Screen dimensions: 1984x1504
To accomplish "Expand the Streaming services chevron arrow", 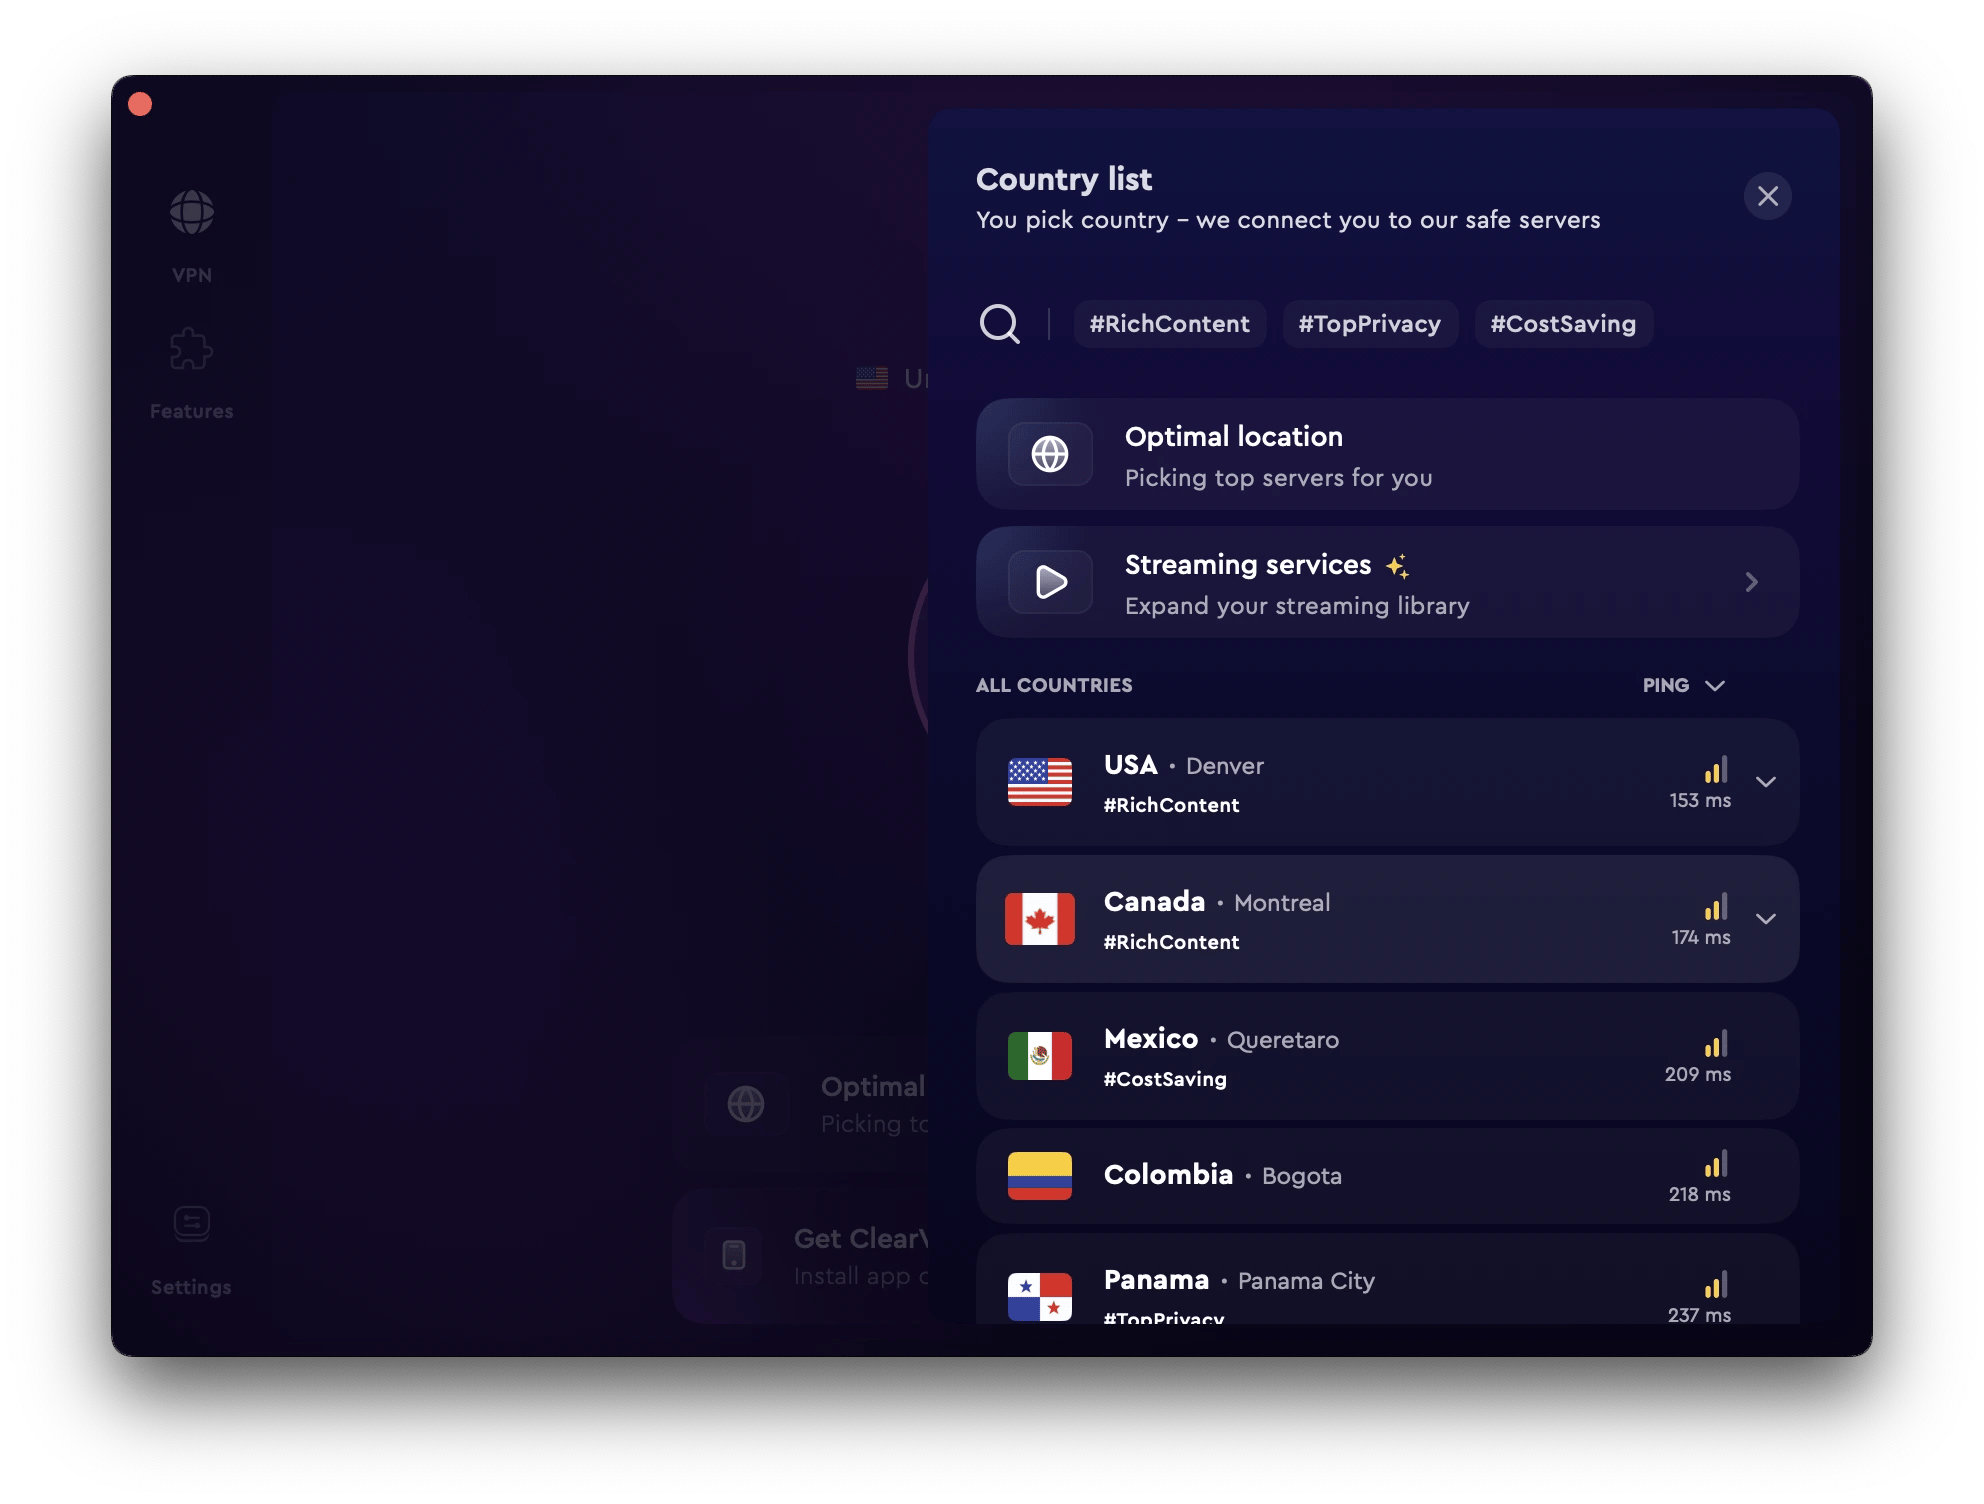I will point(1752,583).
